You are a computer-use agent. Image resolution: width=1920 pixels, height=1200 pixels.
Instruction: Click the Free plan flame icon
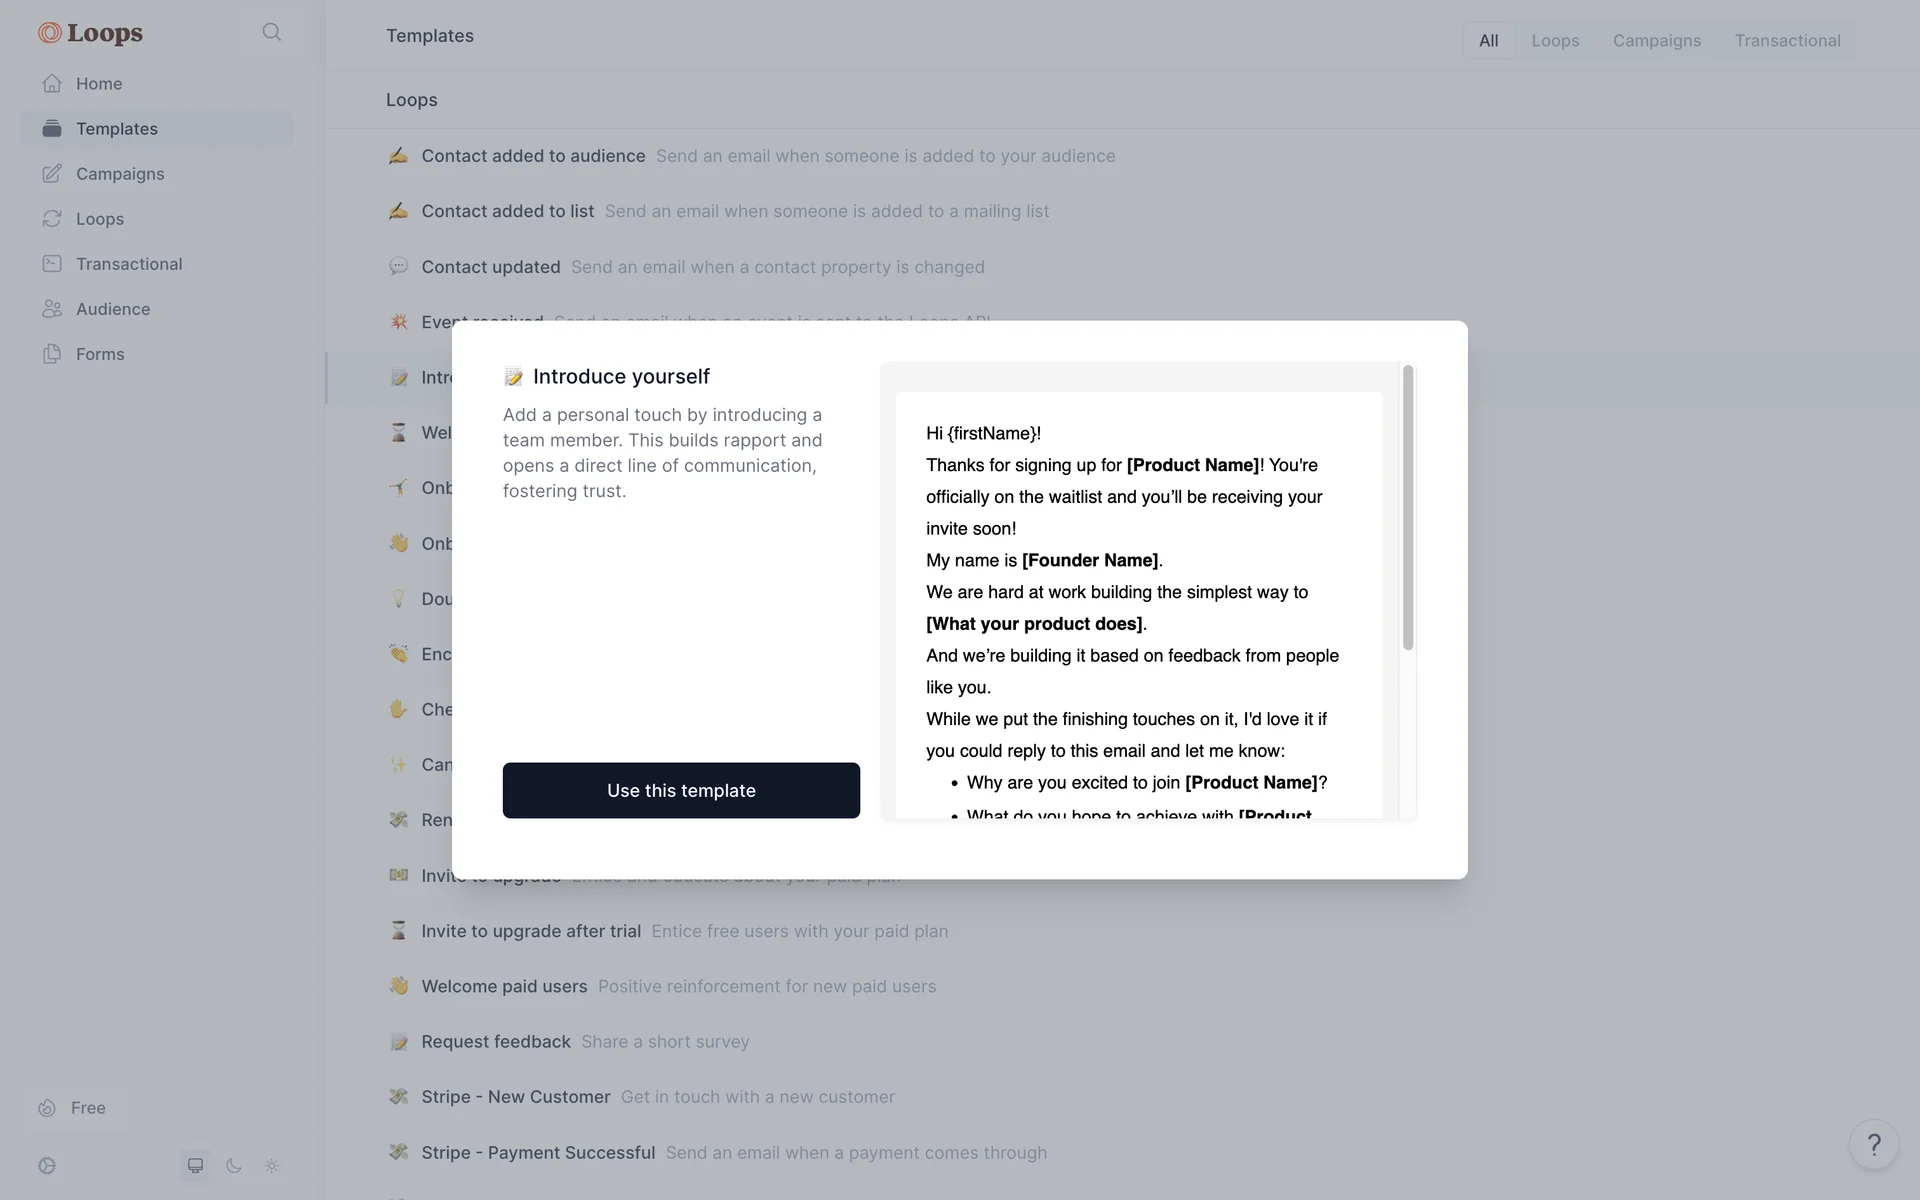point(47,1108)
